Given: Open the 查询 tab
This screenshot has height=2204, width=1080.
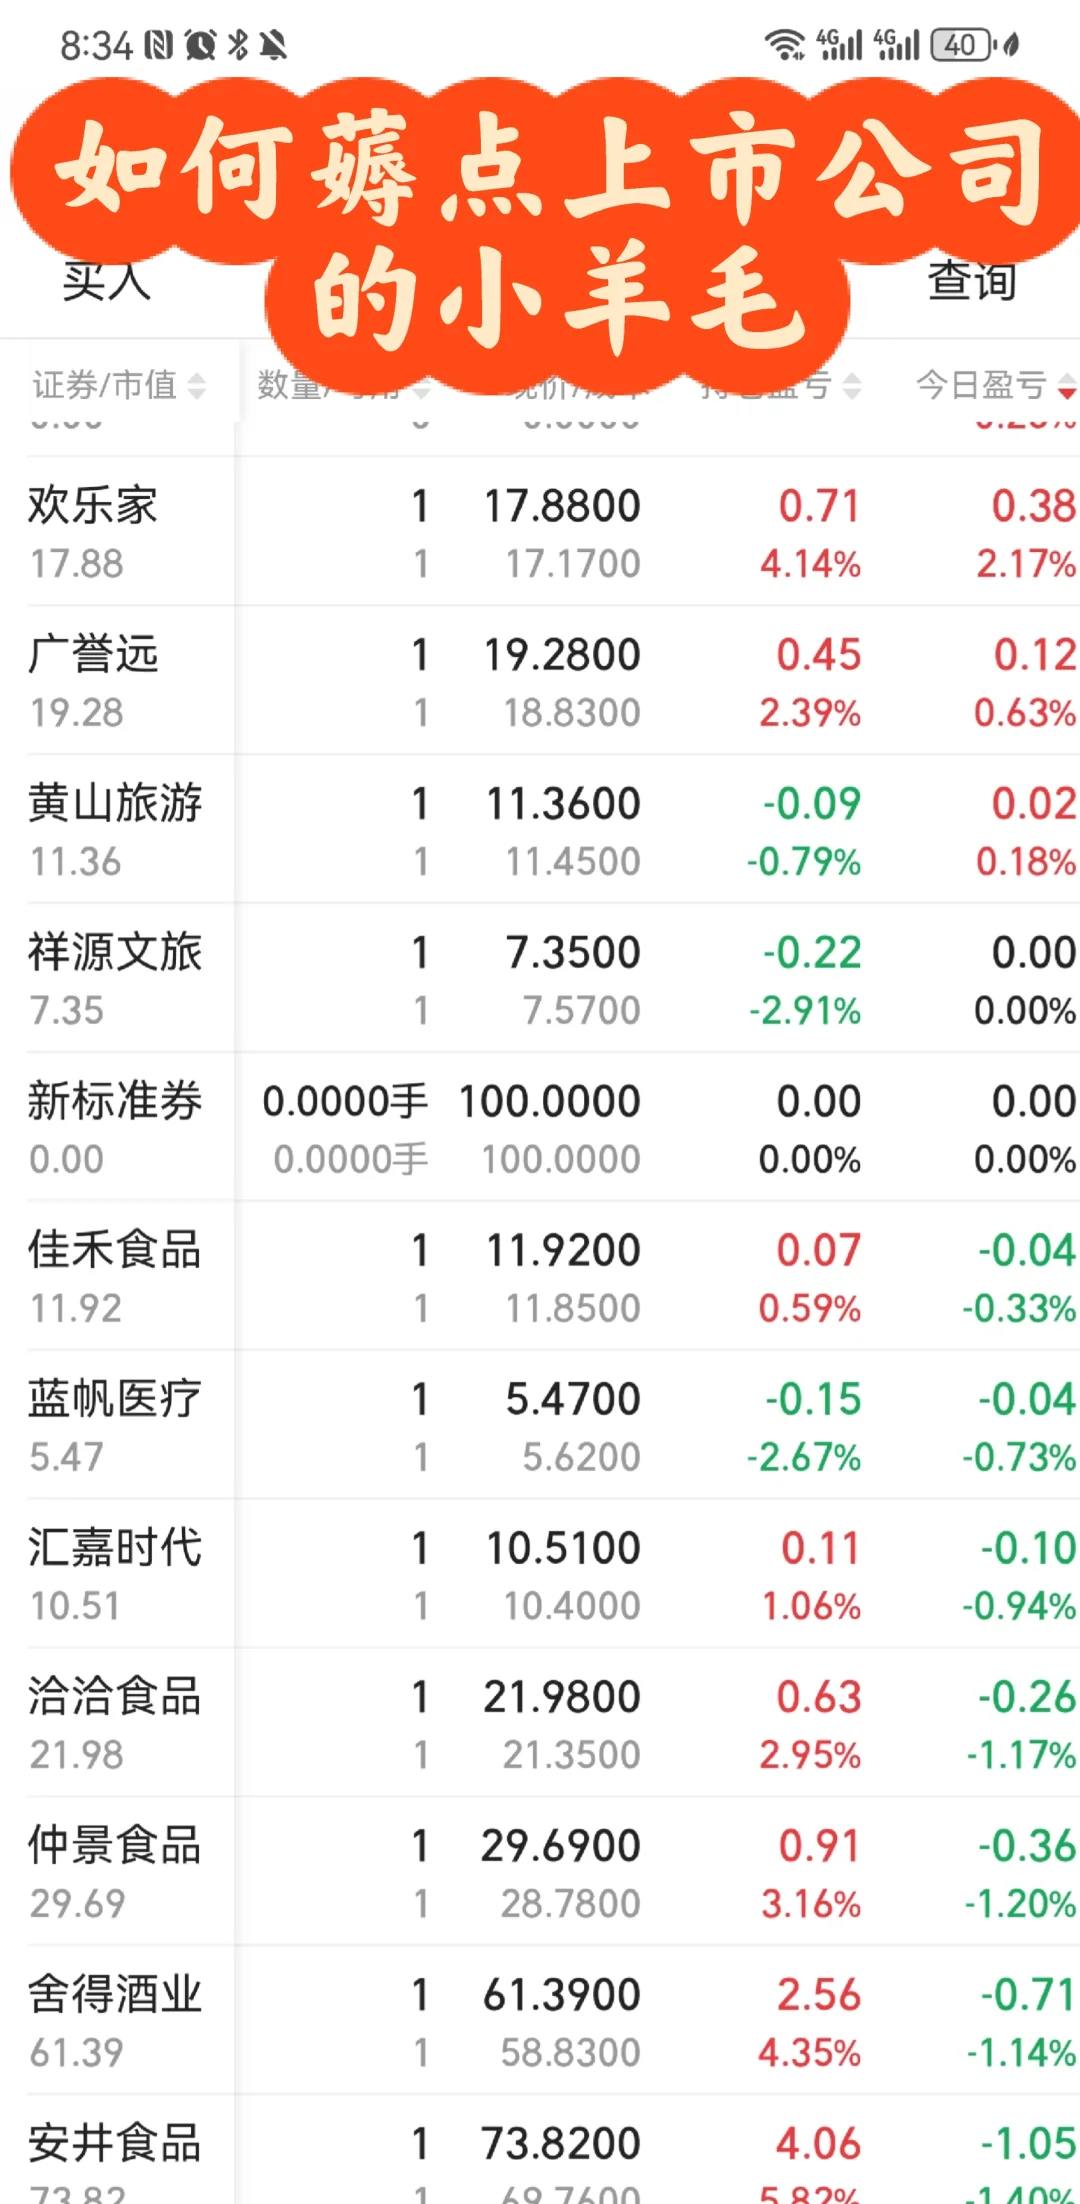Looking at the screenshot, I should pyautogui.click(x=971, y=281).
